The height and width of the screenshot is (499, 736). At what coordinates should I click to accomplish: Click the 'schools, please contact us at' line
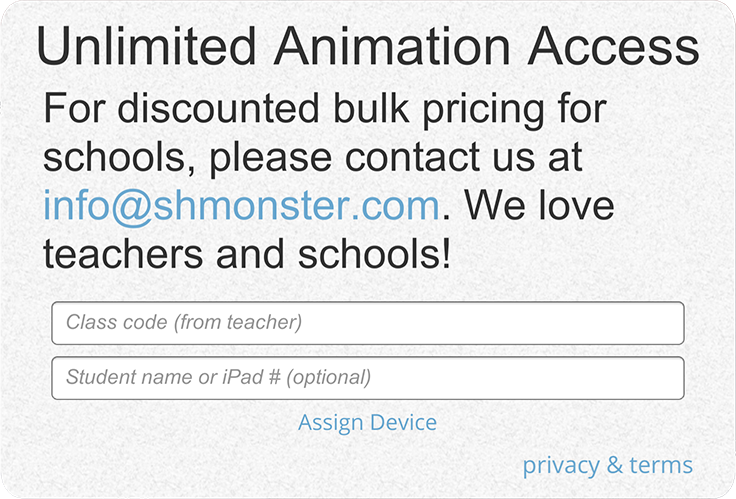(313, 157)
